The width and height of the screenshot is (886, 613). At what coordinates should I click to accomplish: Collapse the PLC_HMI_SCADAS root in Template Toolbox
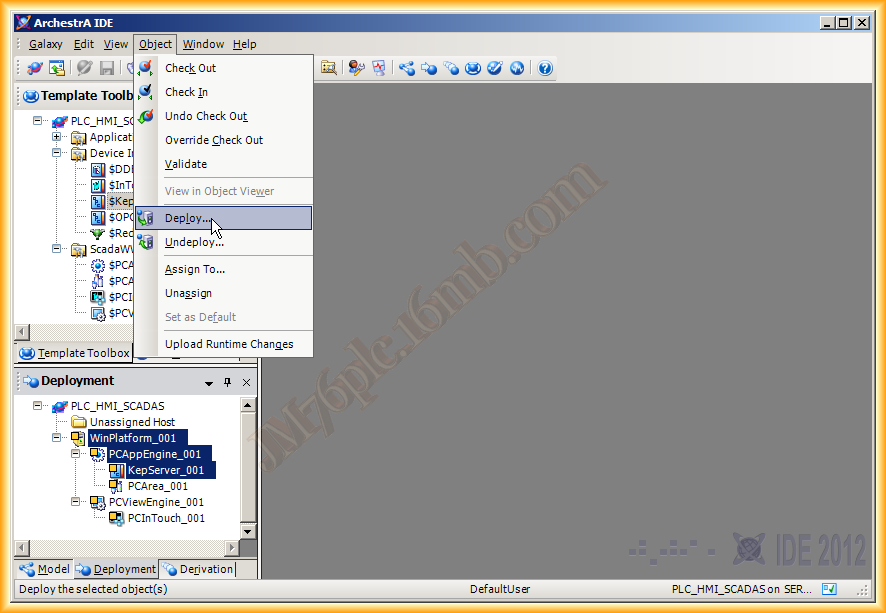[38, 121]
